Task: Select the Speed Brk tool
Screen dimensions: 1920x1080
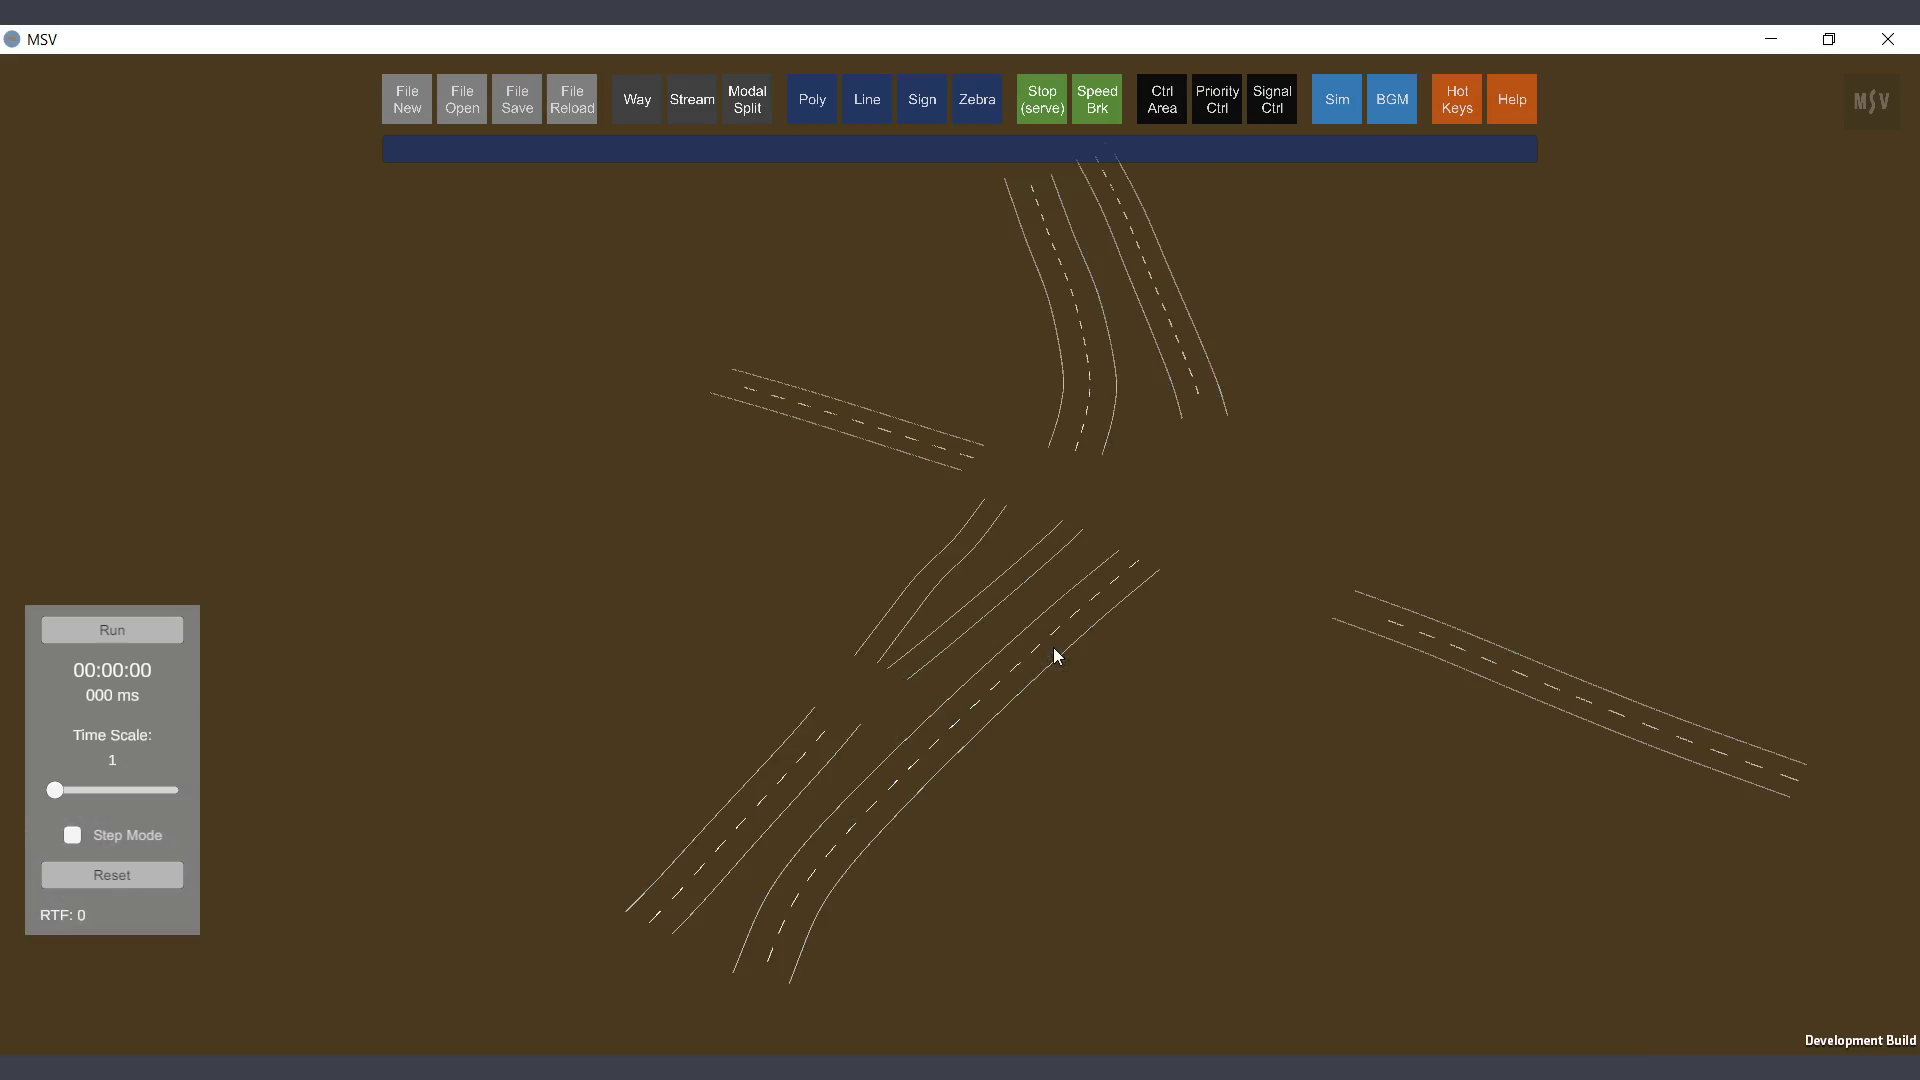Action: point(1097,99)
